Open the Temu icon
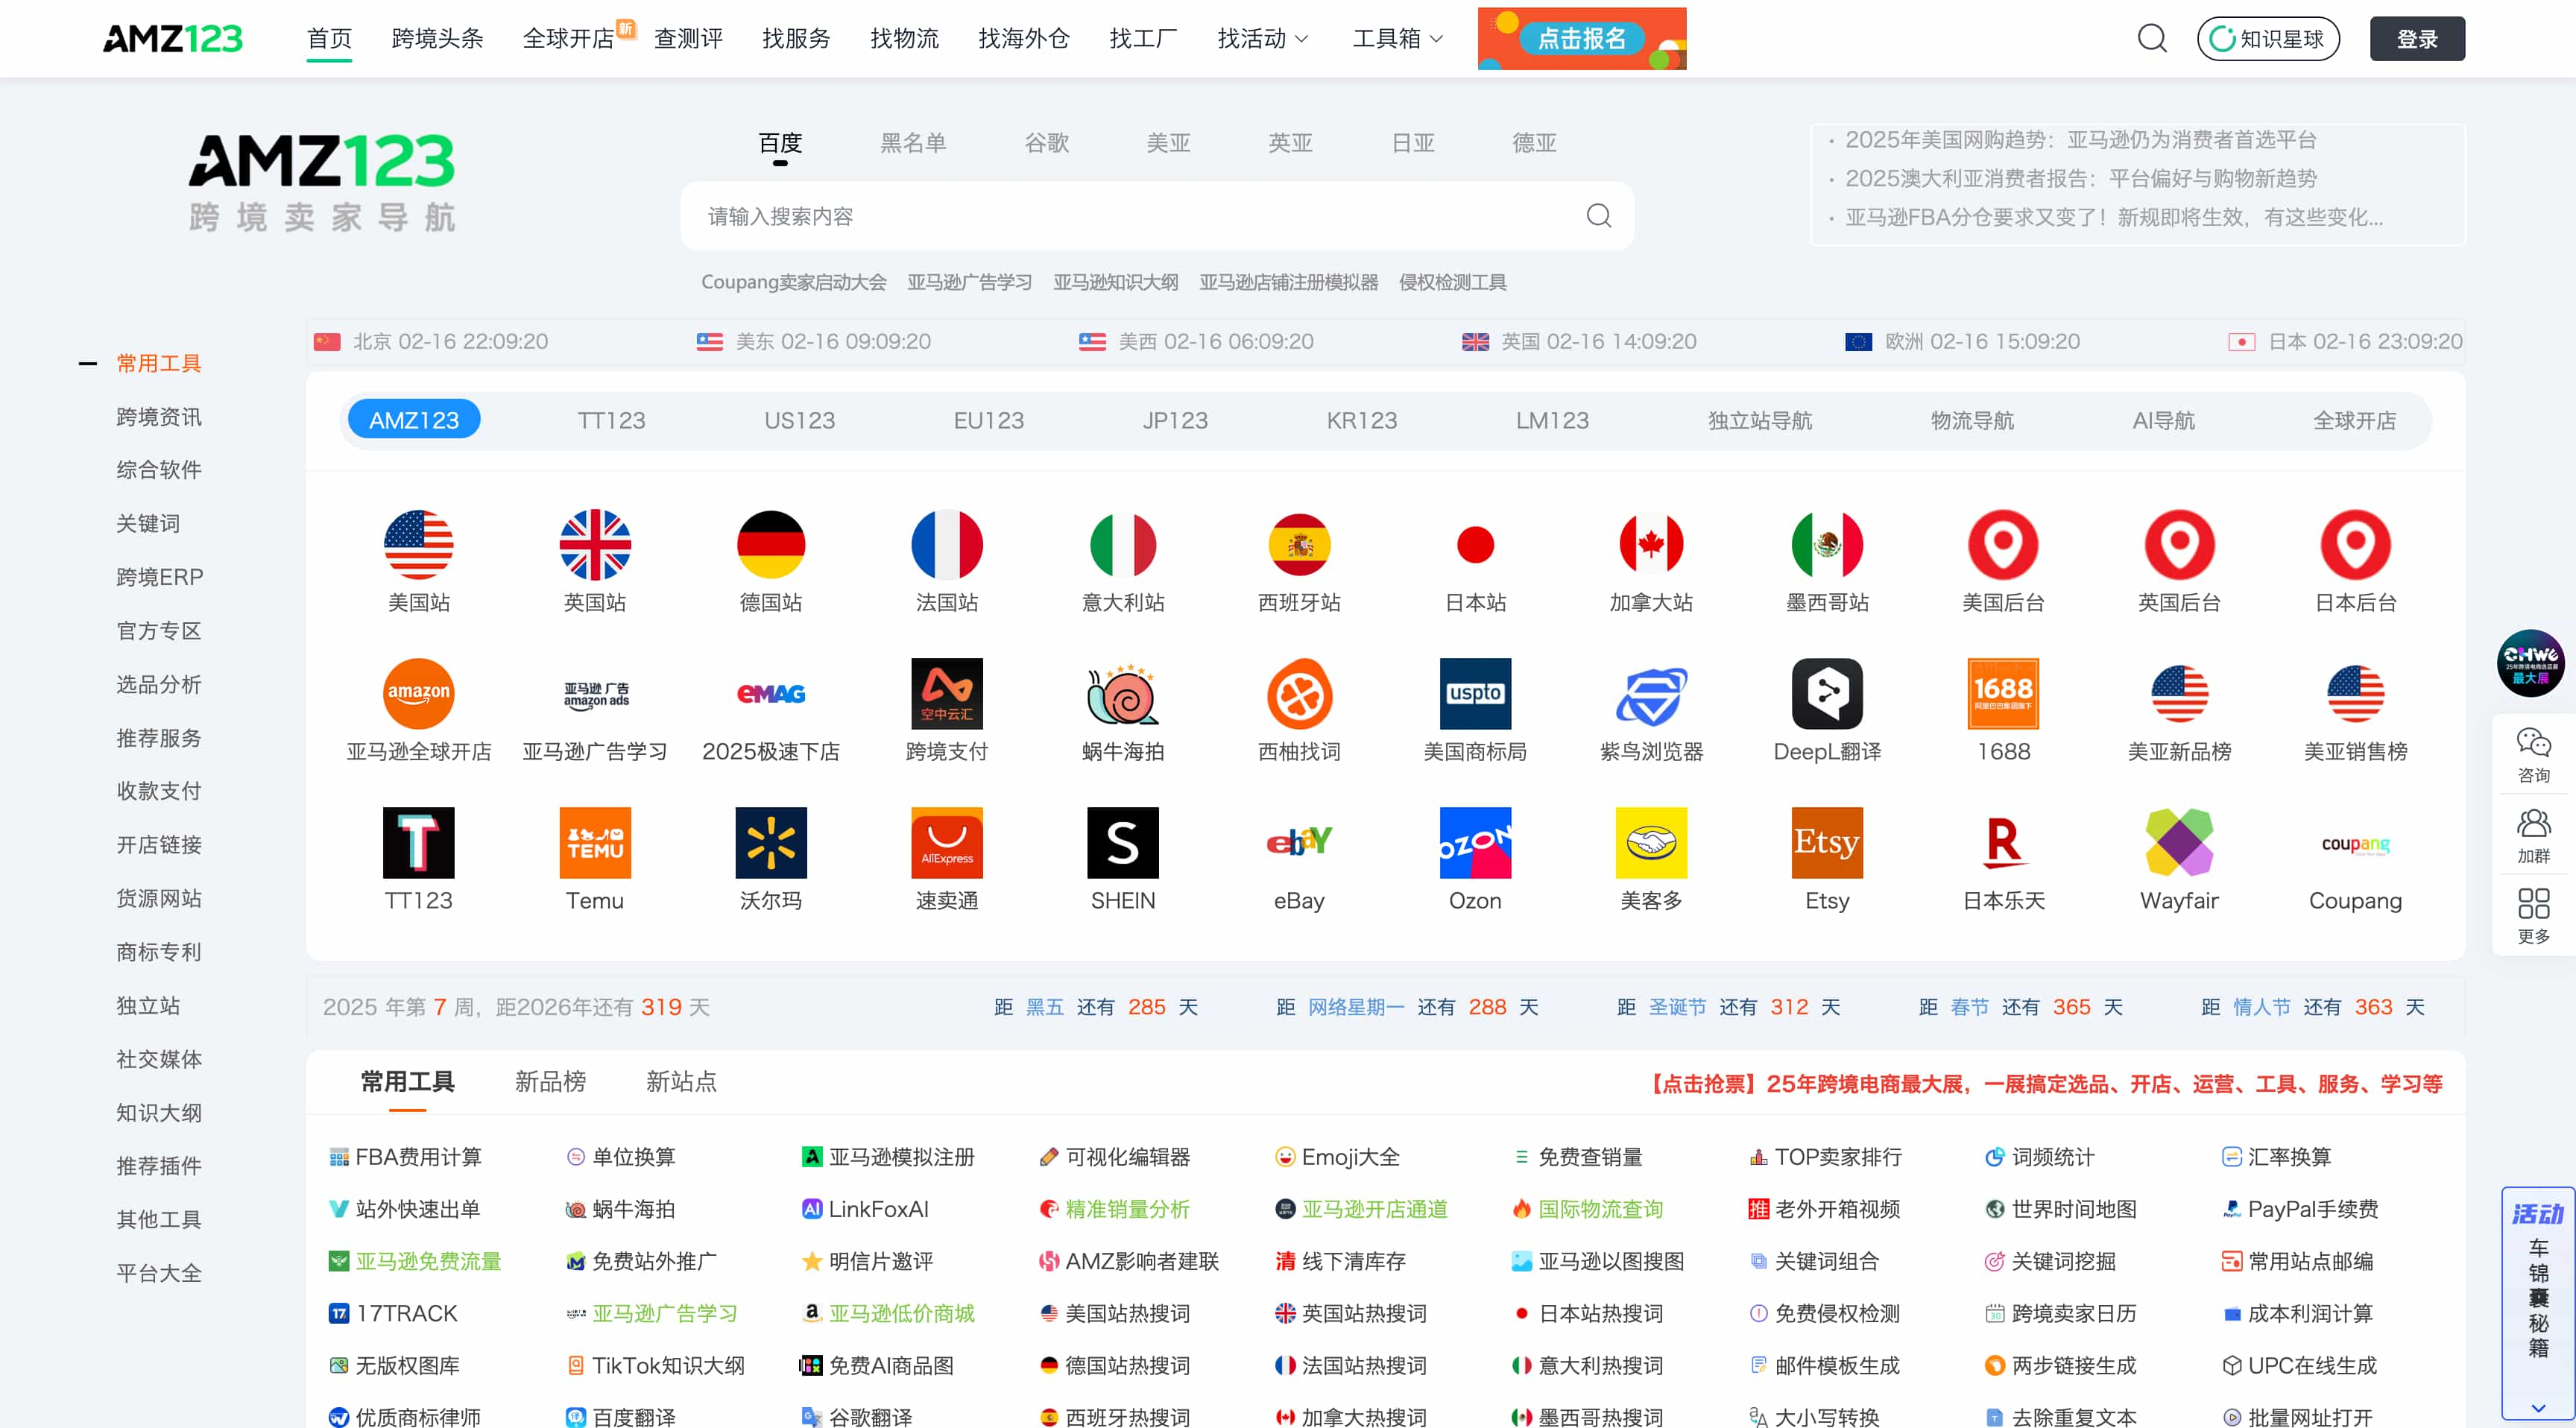This screenshot has height=1428, width=2576. [595, 842]
